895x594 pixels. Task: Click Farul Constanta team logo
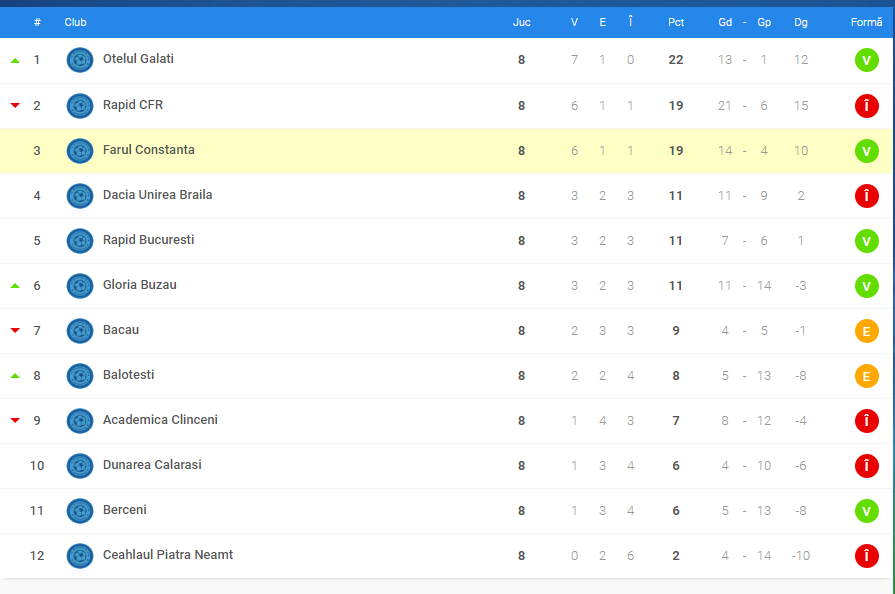(80, 150)
